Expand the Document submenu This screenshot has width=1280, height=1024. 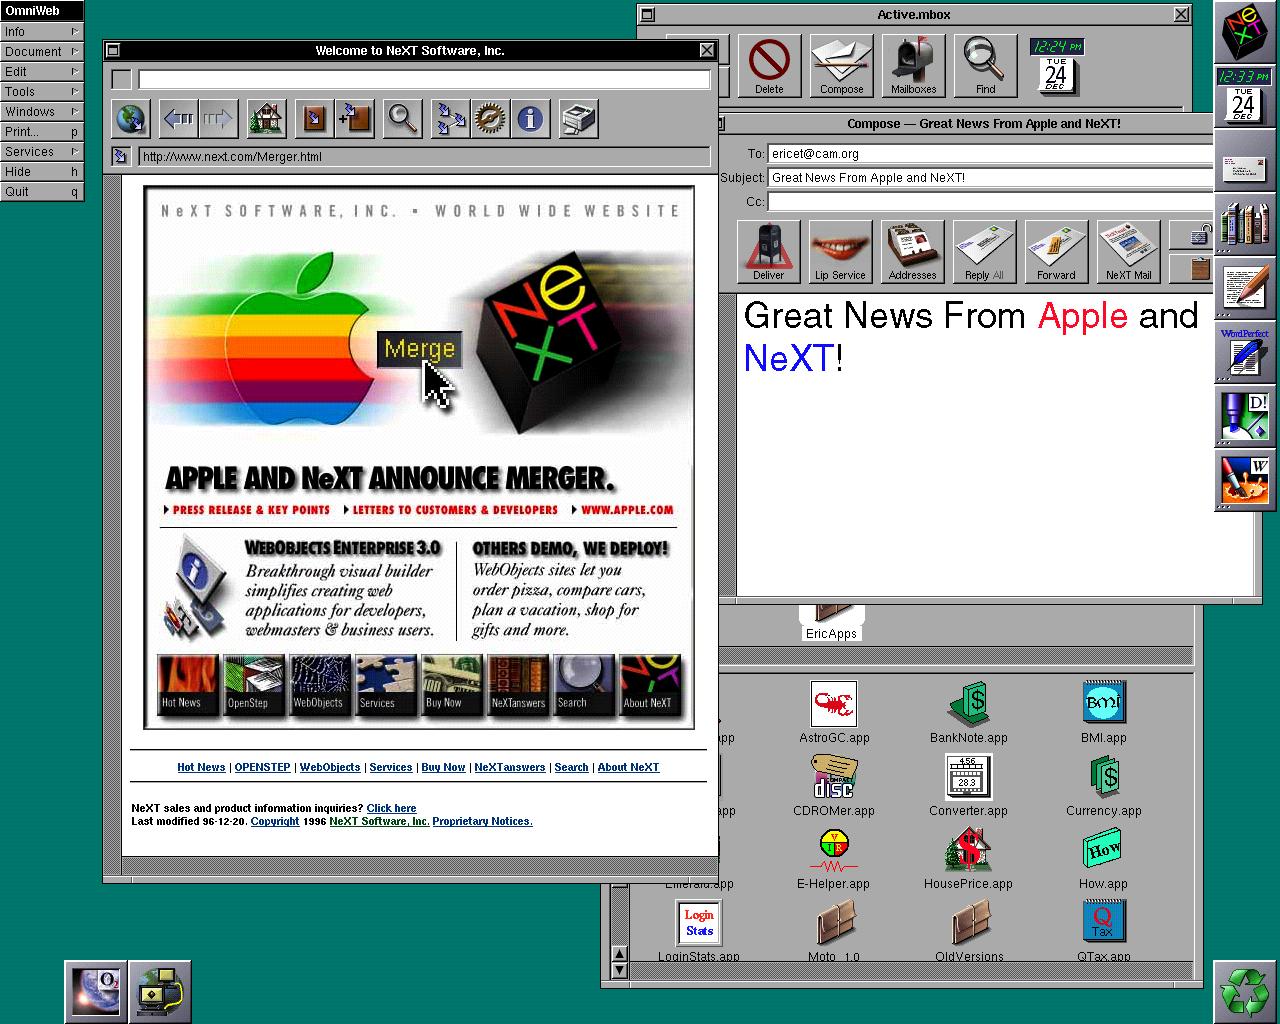coord(41,52)
